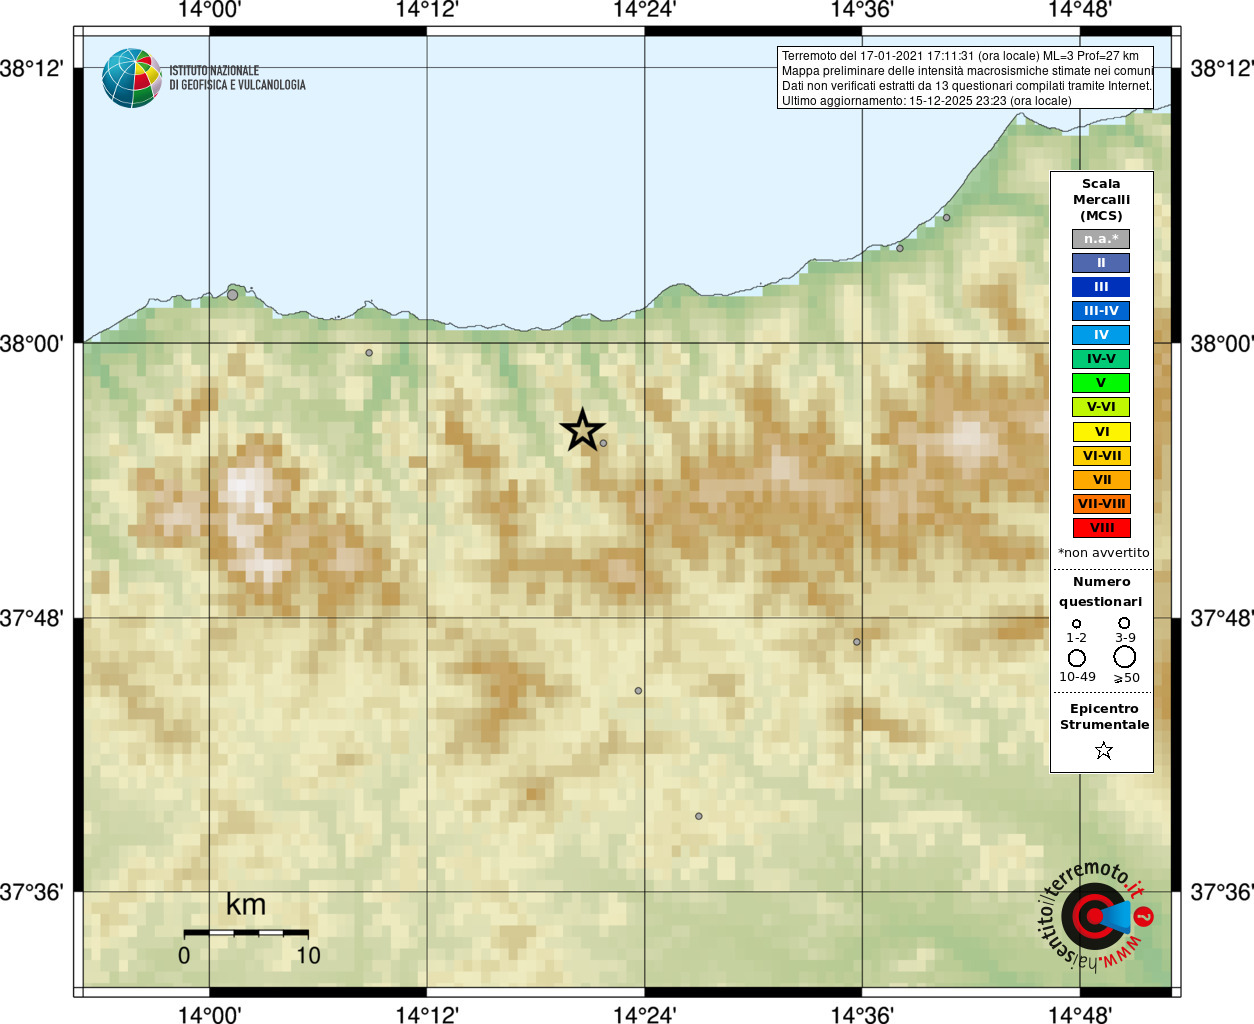The width and height of the screenshot is (1254, 1024).
Task: Click the orange VII intensity swatch
Action: tap(1101, 480)
